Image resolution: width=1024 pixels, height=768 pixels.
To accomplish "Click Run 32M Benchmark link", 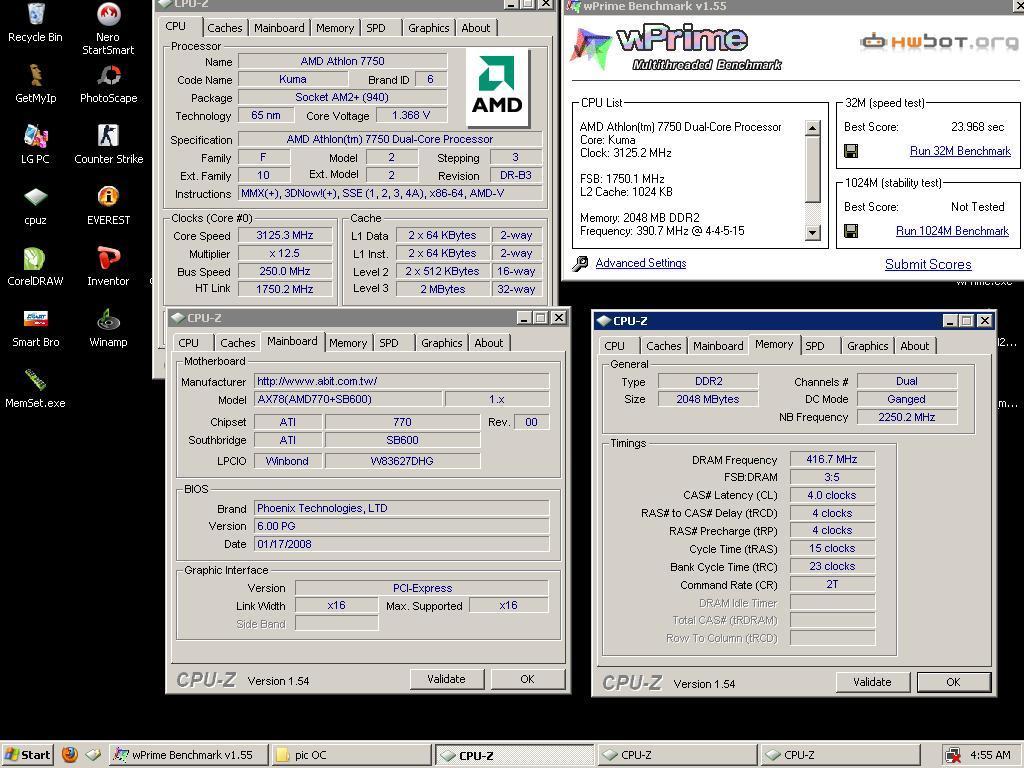I will pos(960,151).
